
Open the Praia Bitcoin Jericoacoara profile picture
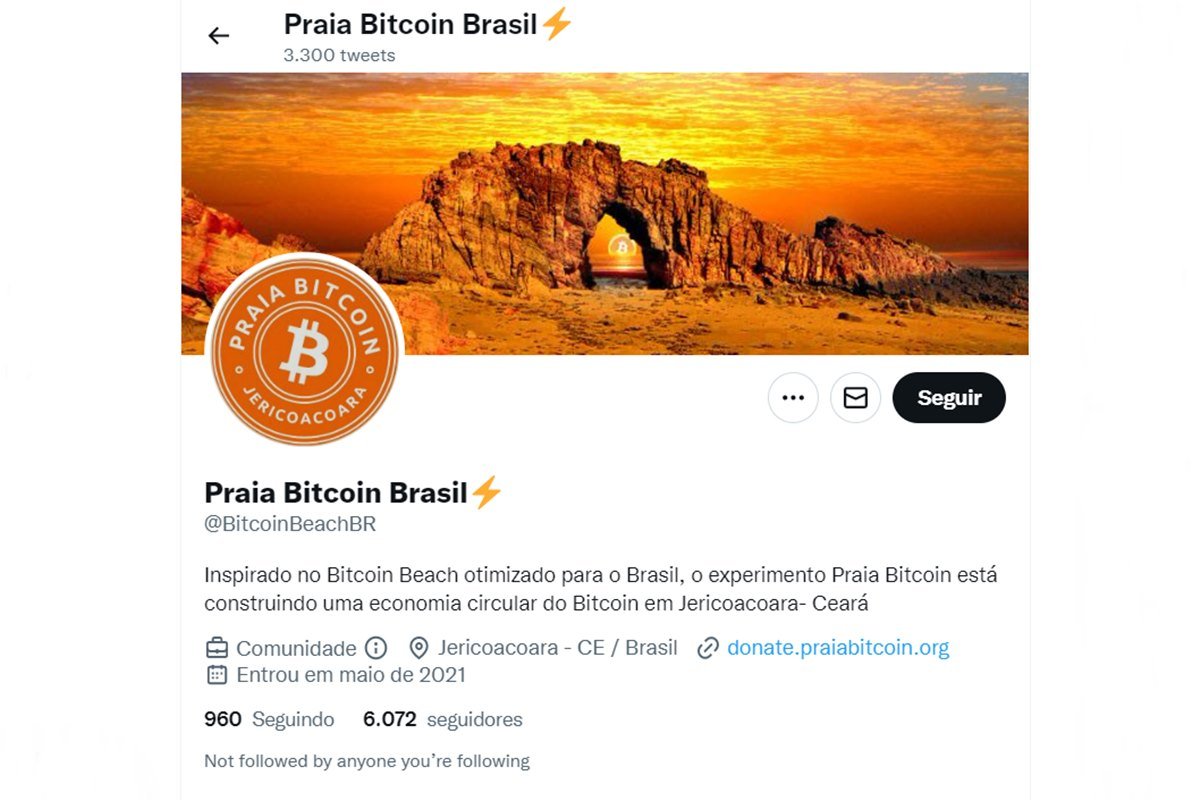pos(304,350)
